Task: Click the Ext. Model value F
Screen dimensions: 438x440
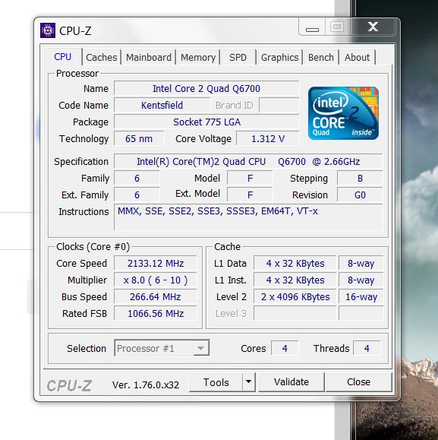Action: (x=250, y=195)
